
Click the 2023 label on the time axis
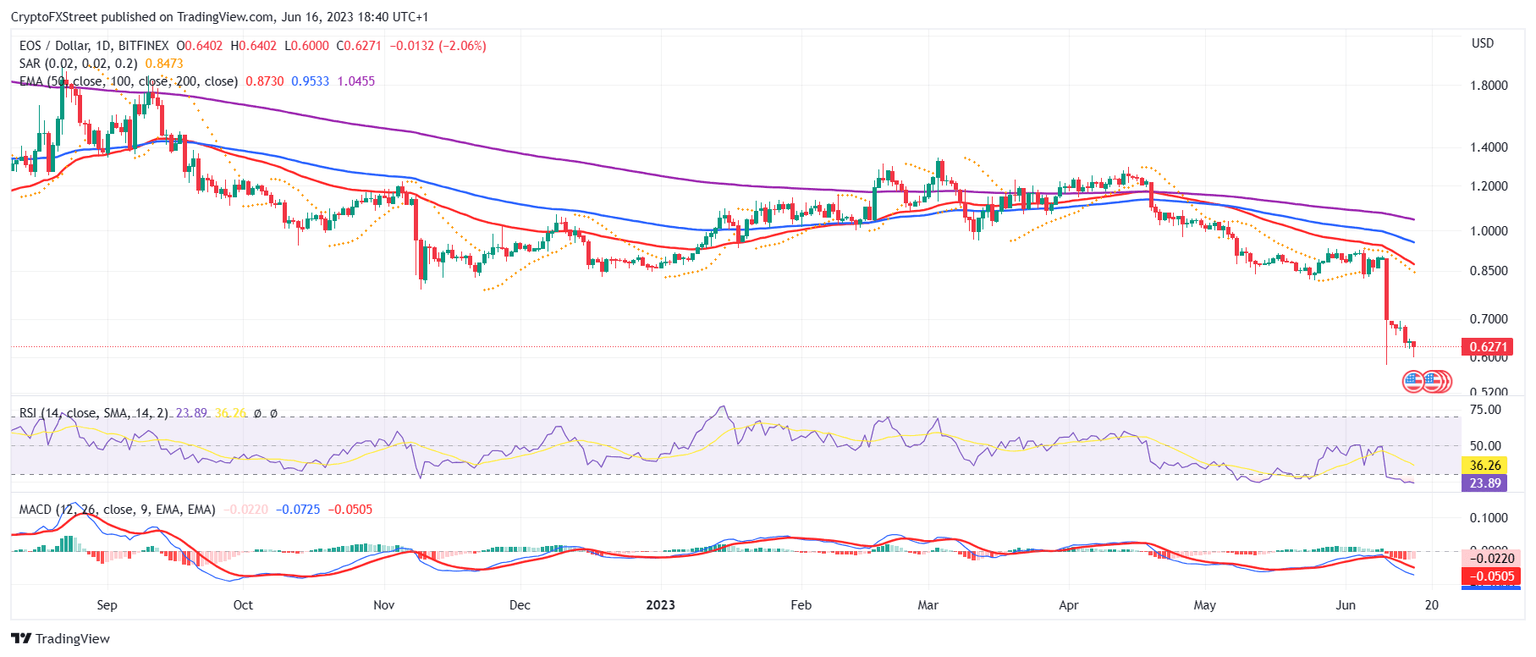click(661, 605)
